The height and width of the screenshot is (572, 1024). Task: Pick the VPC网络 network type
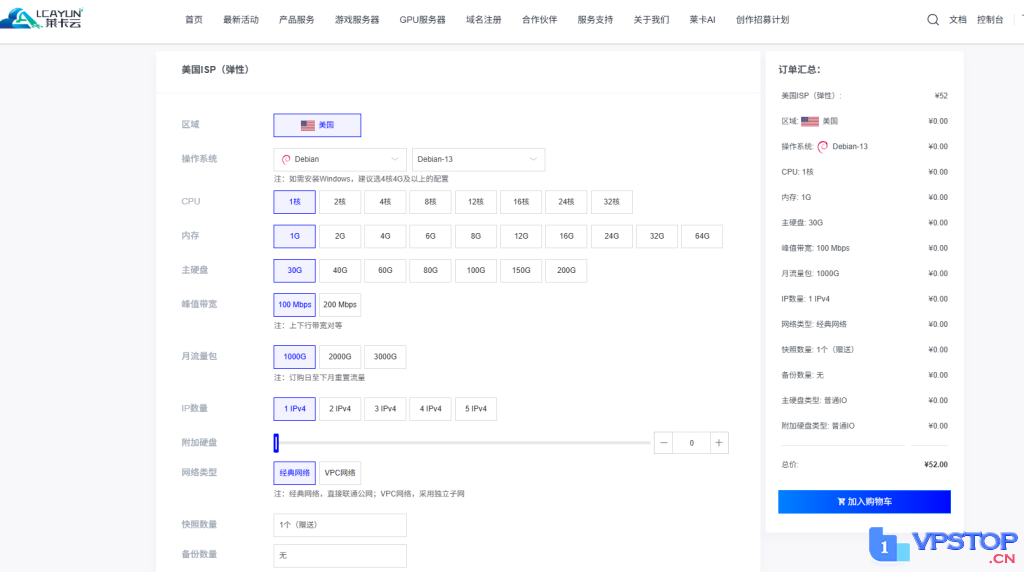point(340,473)
